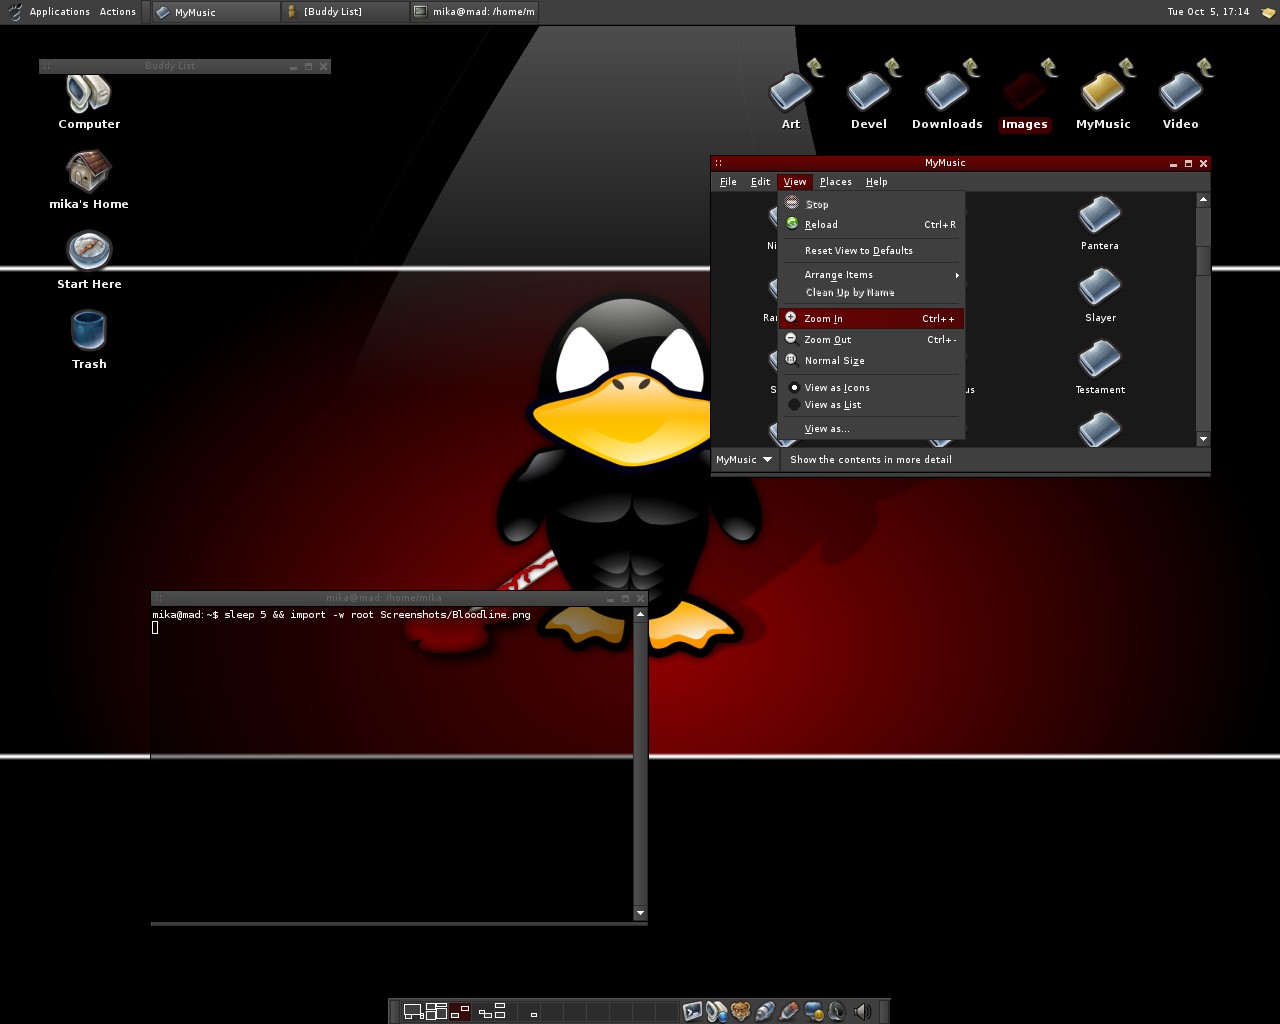
Task: Open the Edit menu in MyMusic
Action: click(x=761, y=182)
